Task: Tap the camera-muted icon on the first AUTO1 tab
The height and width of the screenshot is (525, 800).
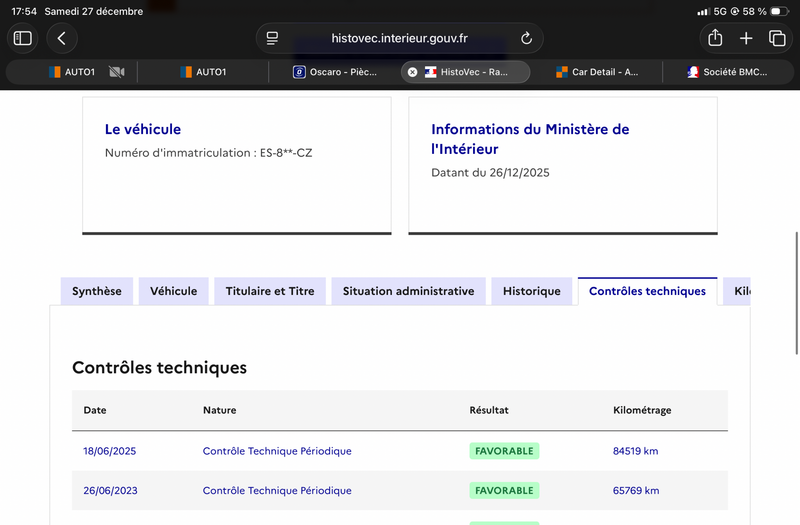Action: [x=116, y=72]
